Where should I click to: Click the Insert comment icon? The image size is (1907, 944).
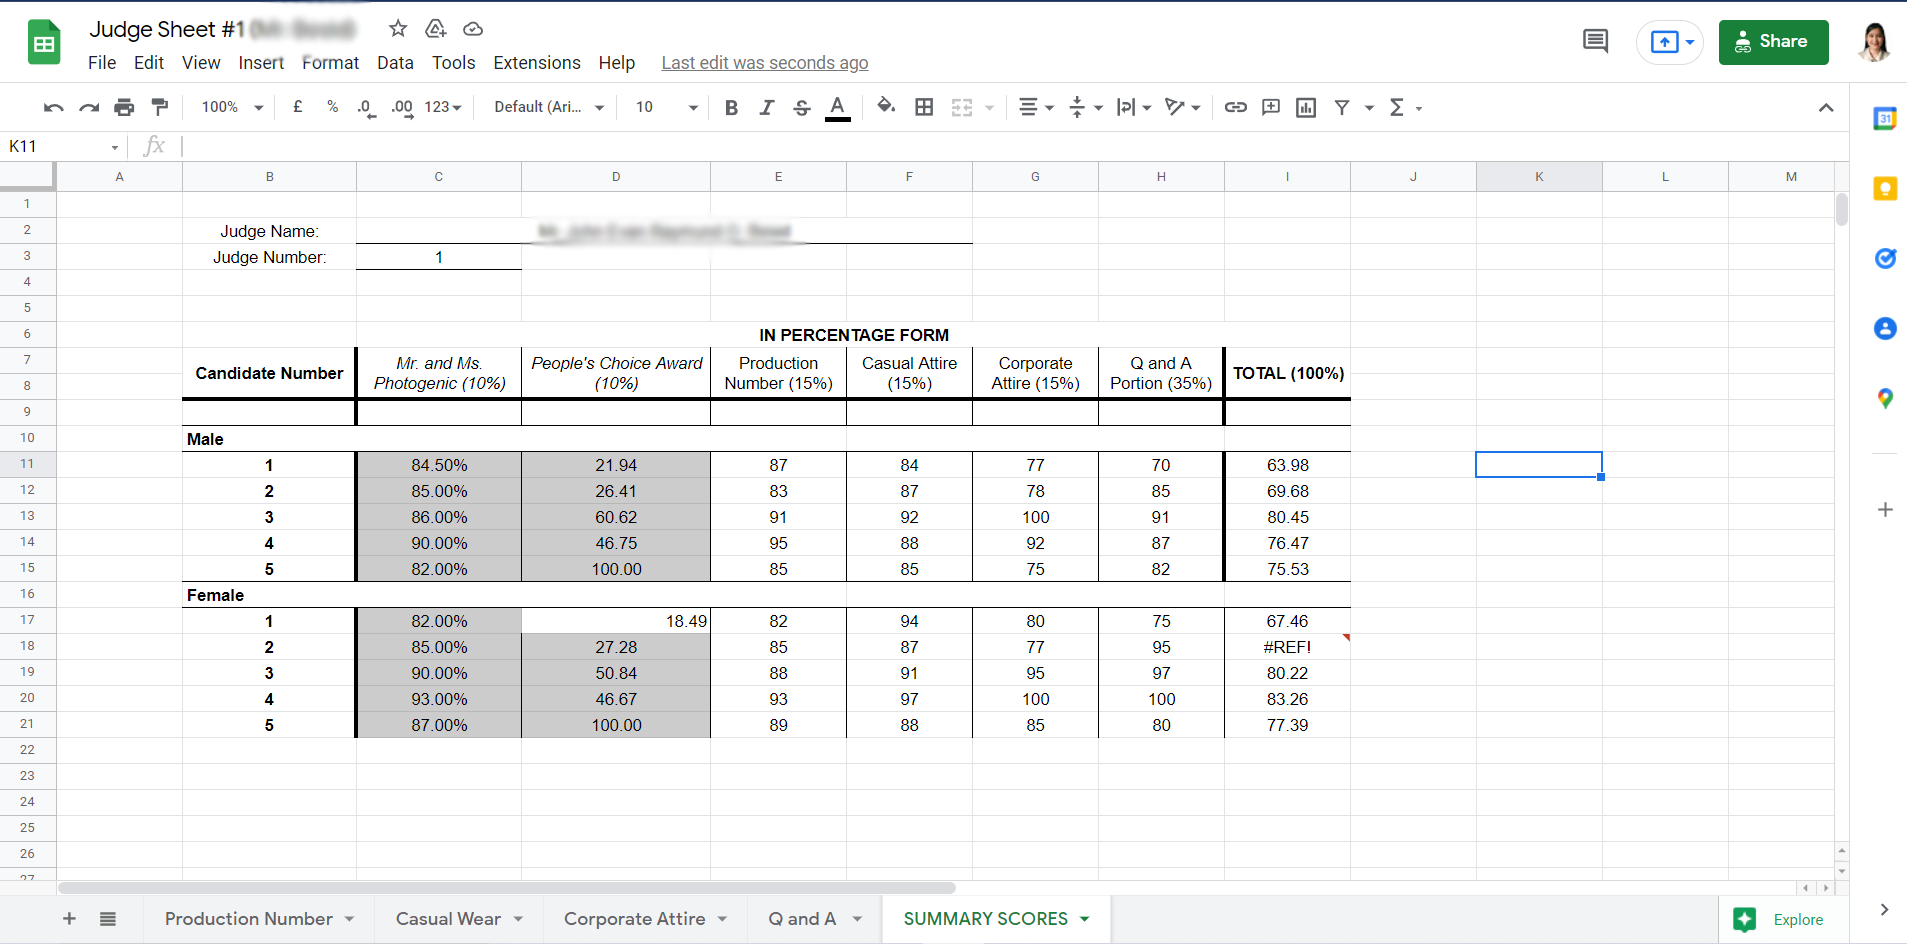pyautogui.click(x=1271, y=107)
